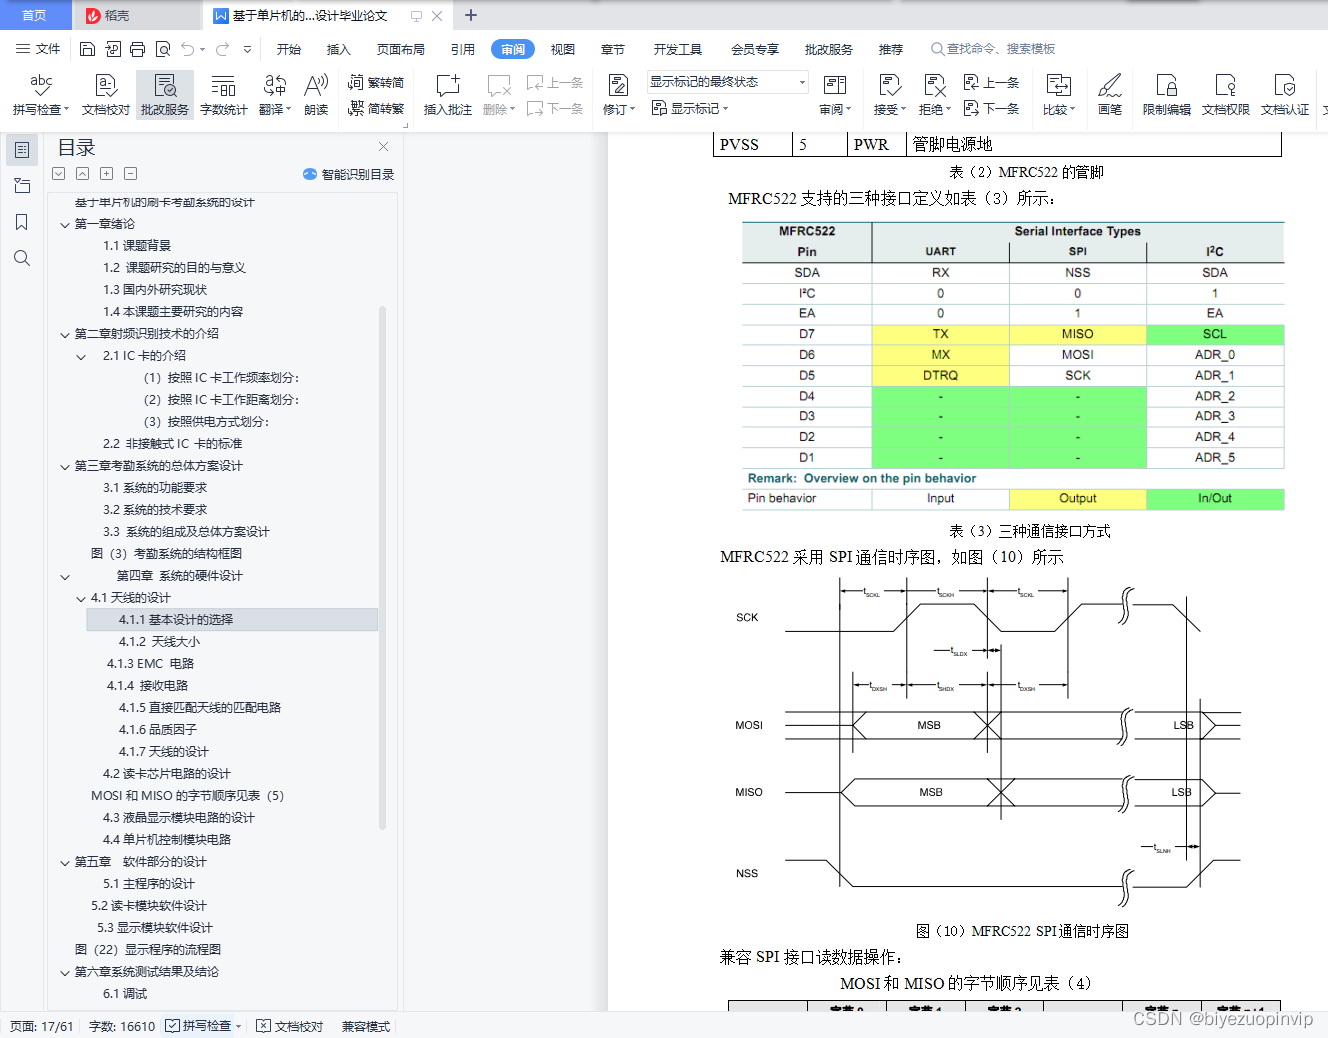The height and width of the screenshot is (1038, 1328).
Task: Open the 显示标记 dropdown
Action: point(690,108)
